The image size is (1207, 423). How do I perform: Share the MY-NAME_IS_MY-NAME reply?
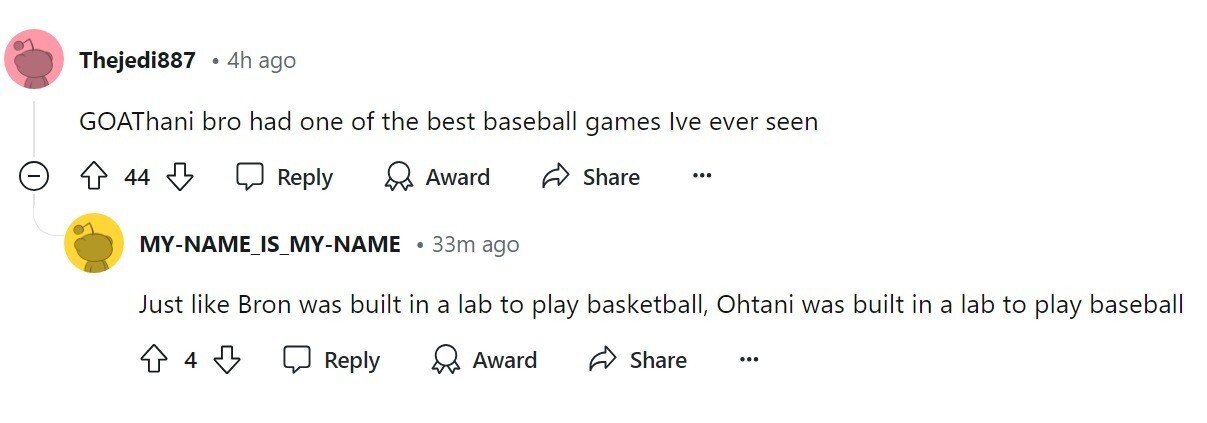638,360
